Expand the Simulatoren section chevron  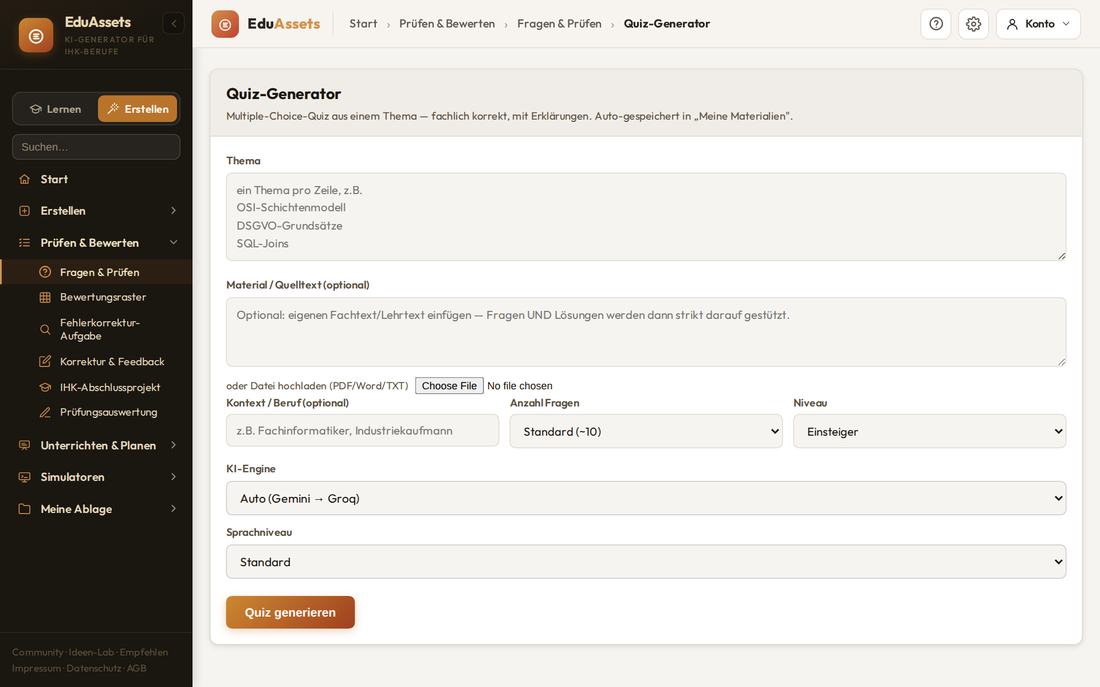point(173,477)
